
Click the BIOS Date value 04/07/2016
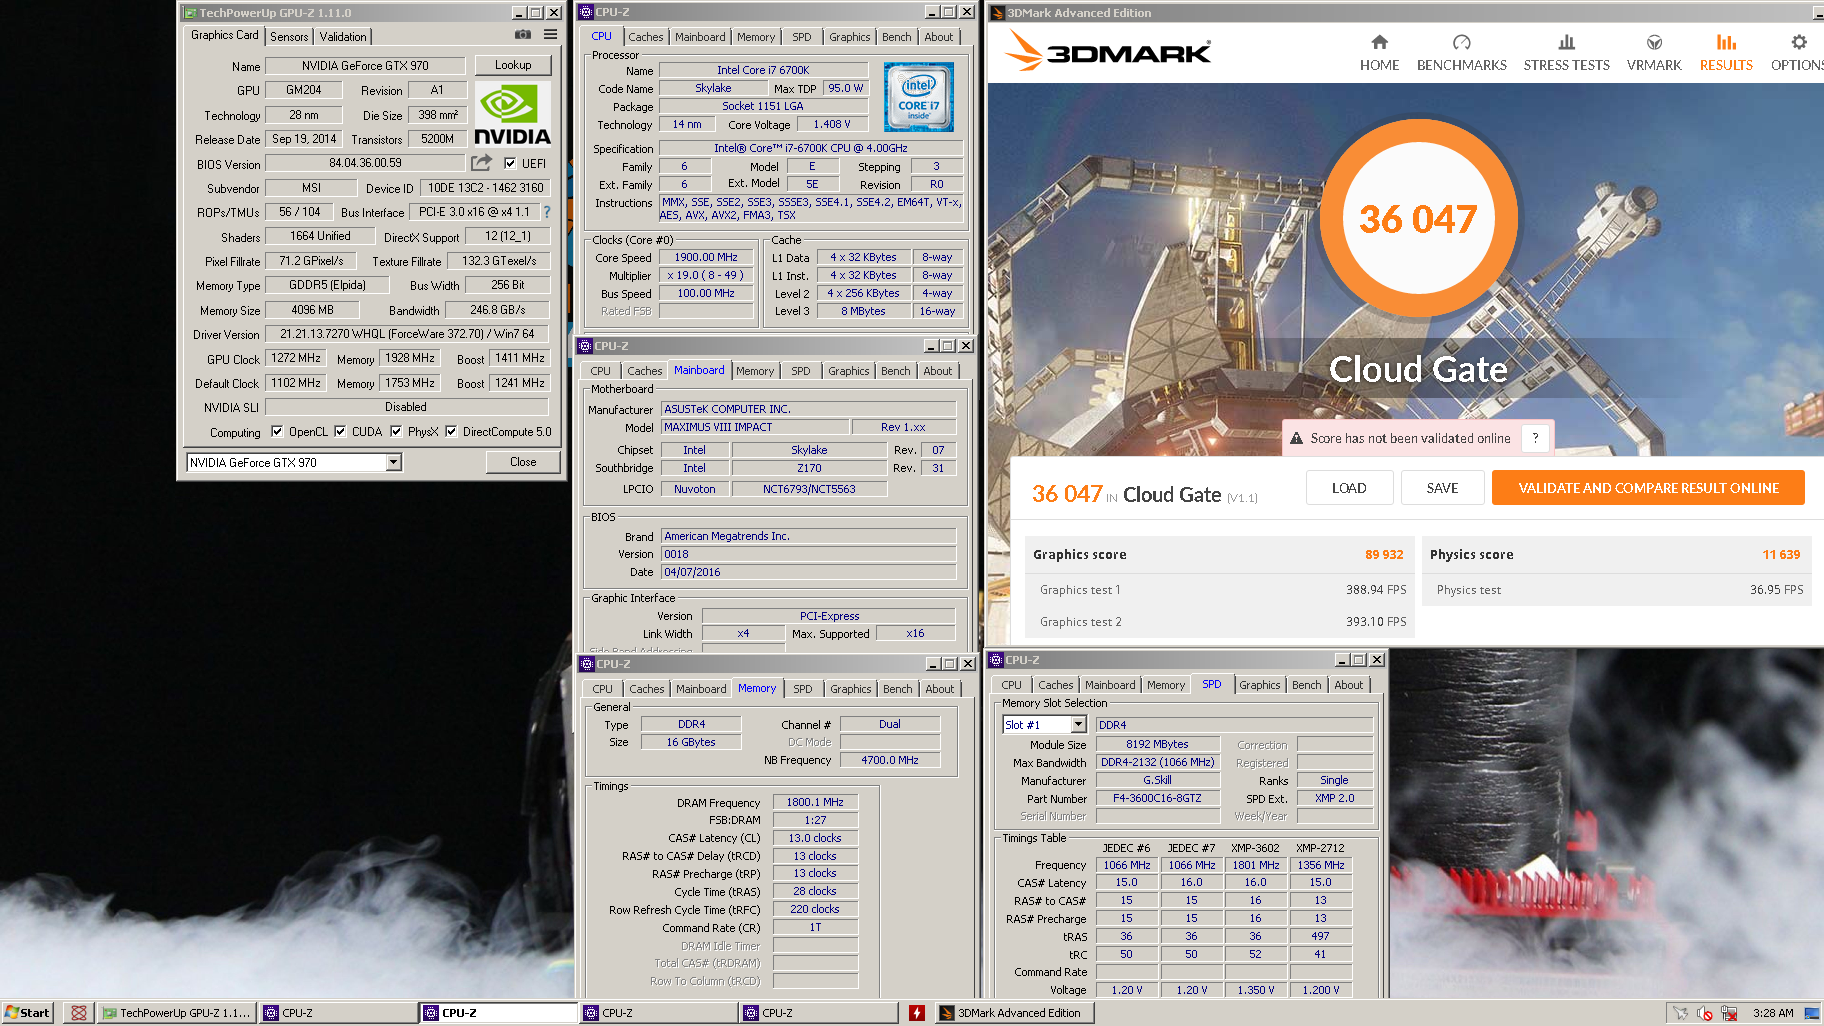point(808,572)
